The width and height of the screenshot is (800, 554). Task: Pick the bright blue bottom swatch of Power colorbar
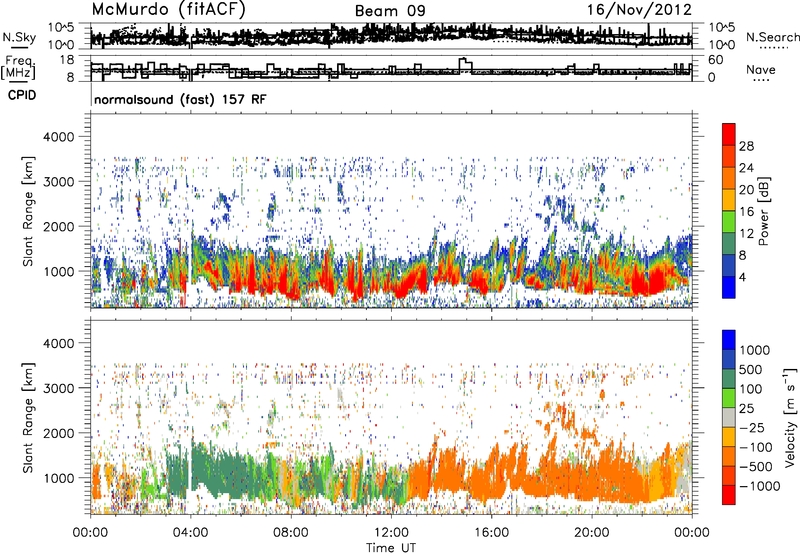point(729,287)
